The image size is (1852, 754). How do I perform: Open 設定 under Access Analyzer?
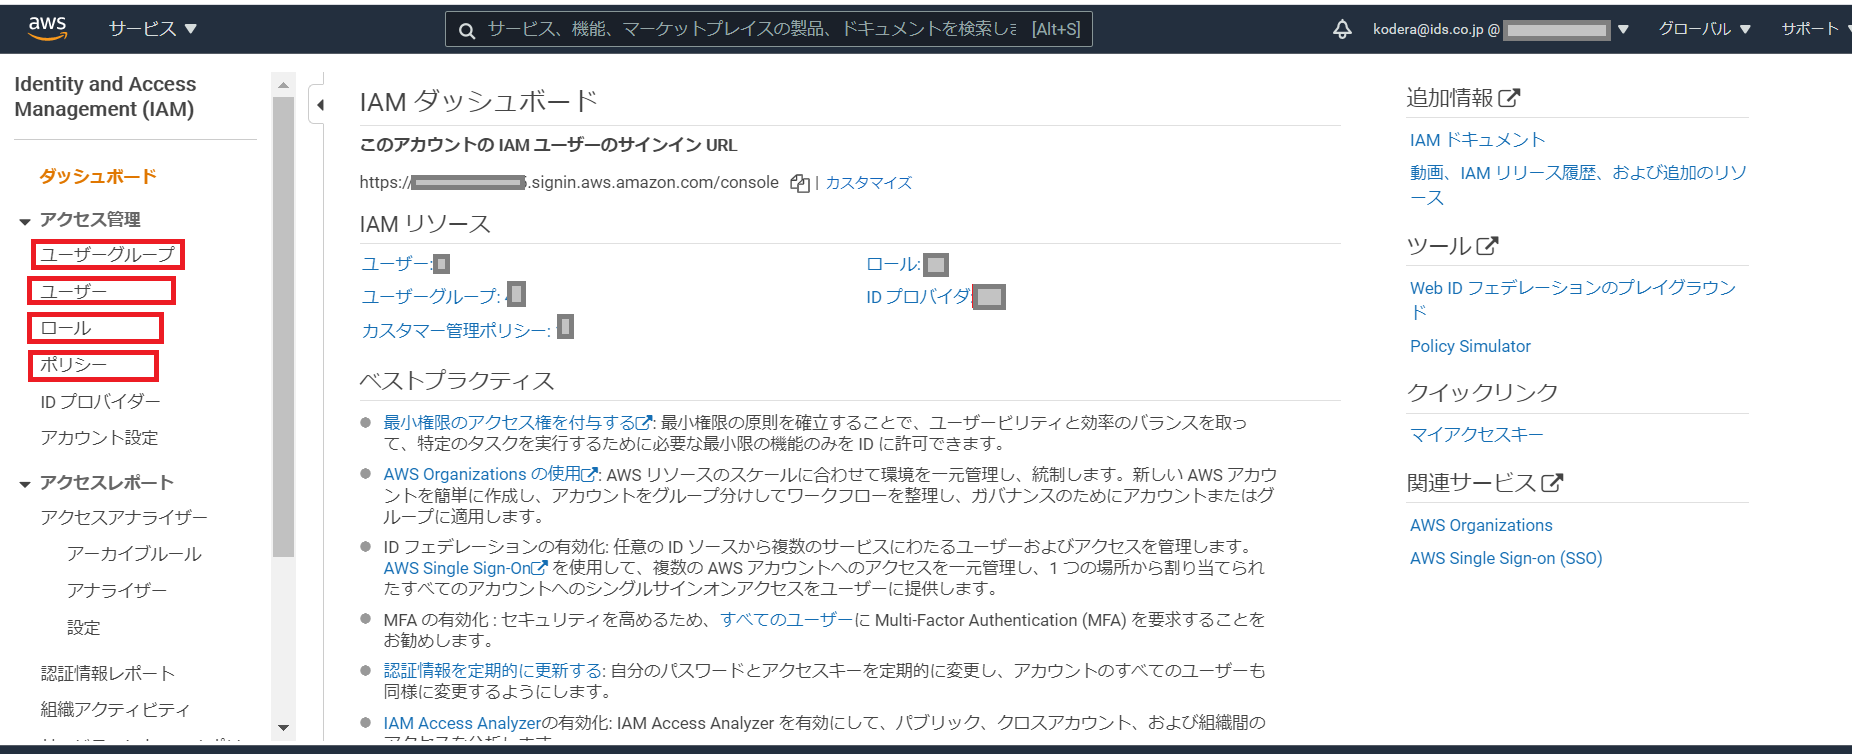(84, 628)
